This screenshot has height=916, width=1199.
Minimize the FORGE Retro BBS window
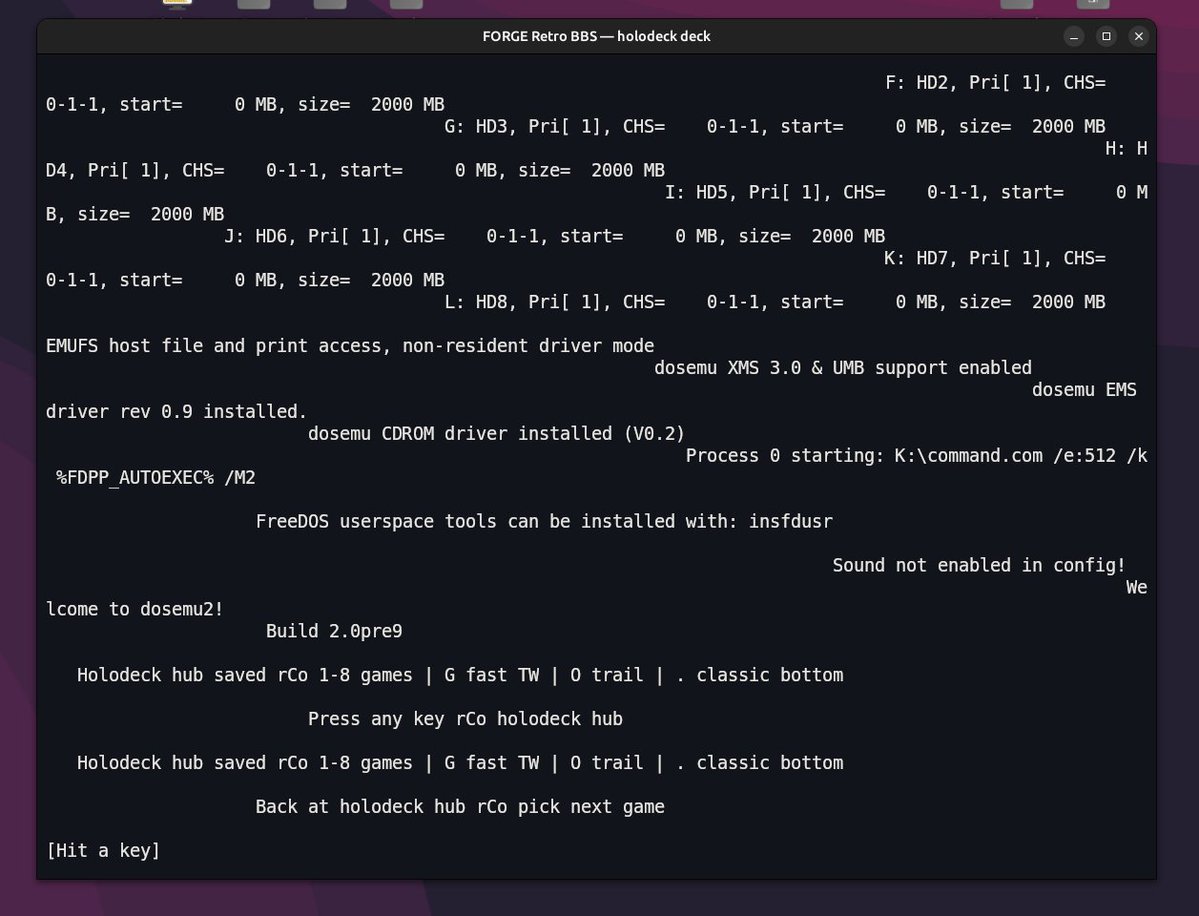point(1074,36)
